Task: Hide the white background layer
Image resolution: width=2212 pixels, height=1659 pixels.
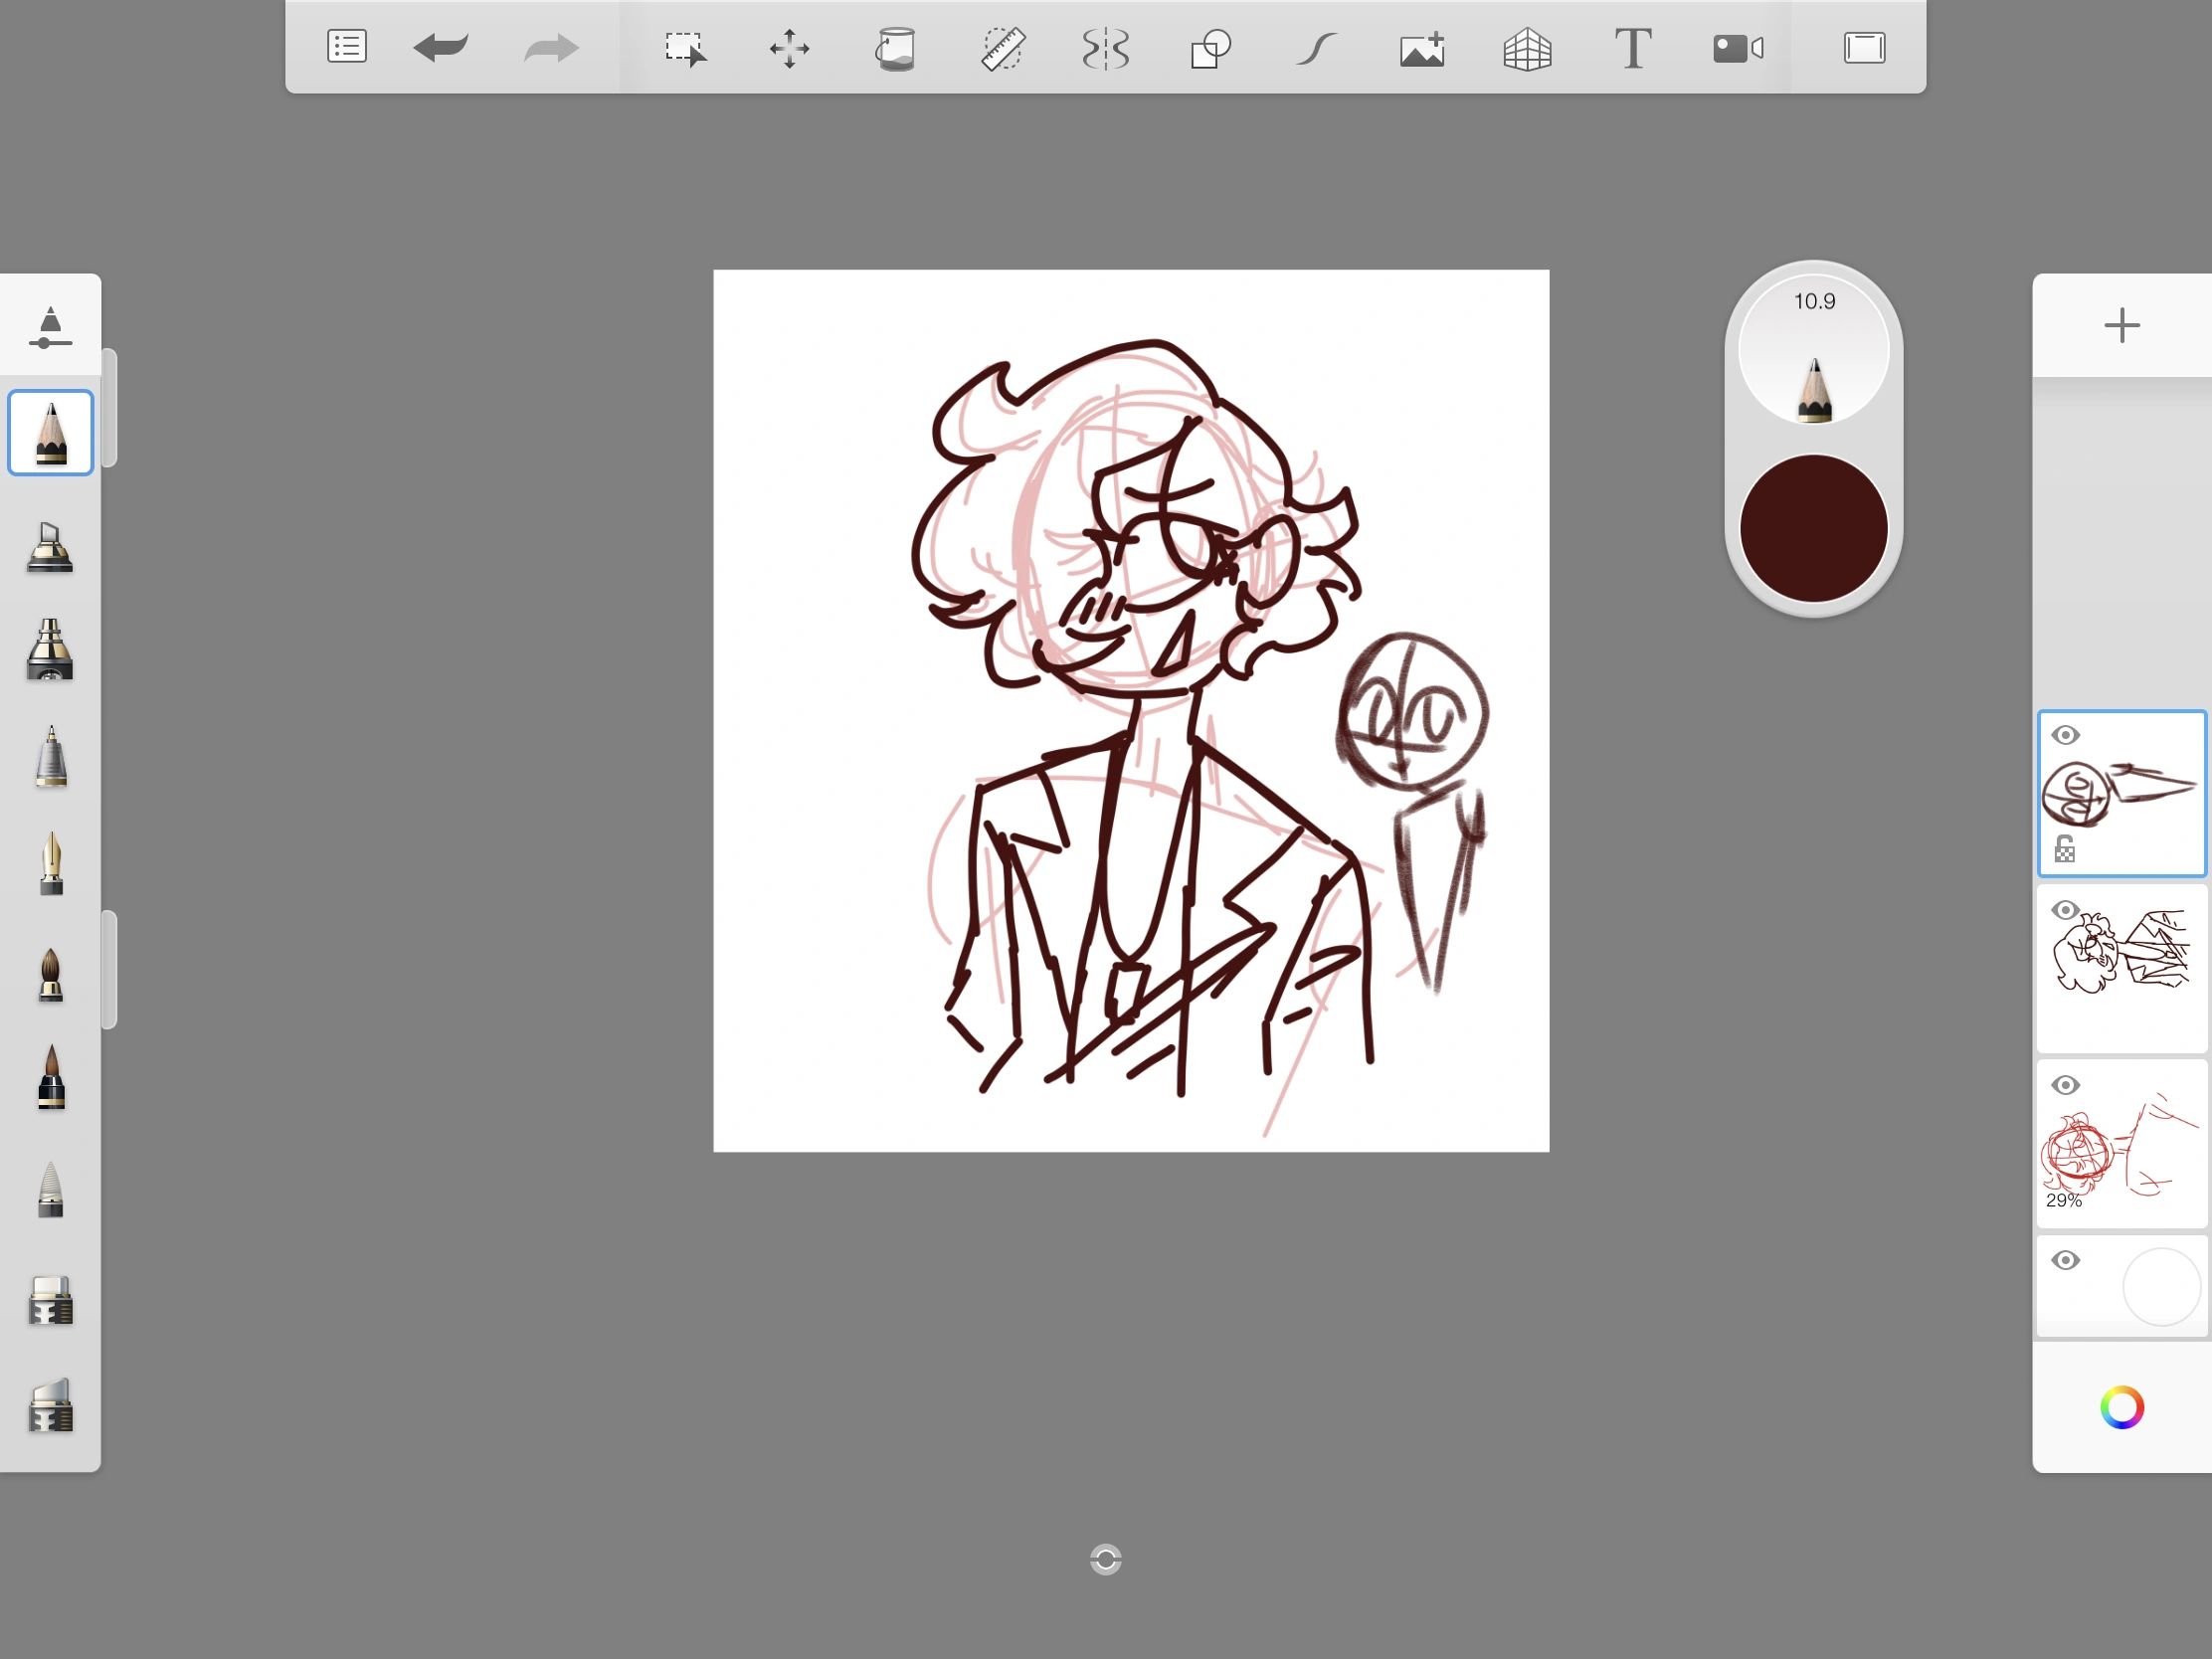Action: tap(2065, 1260)
